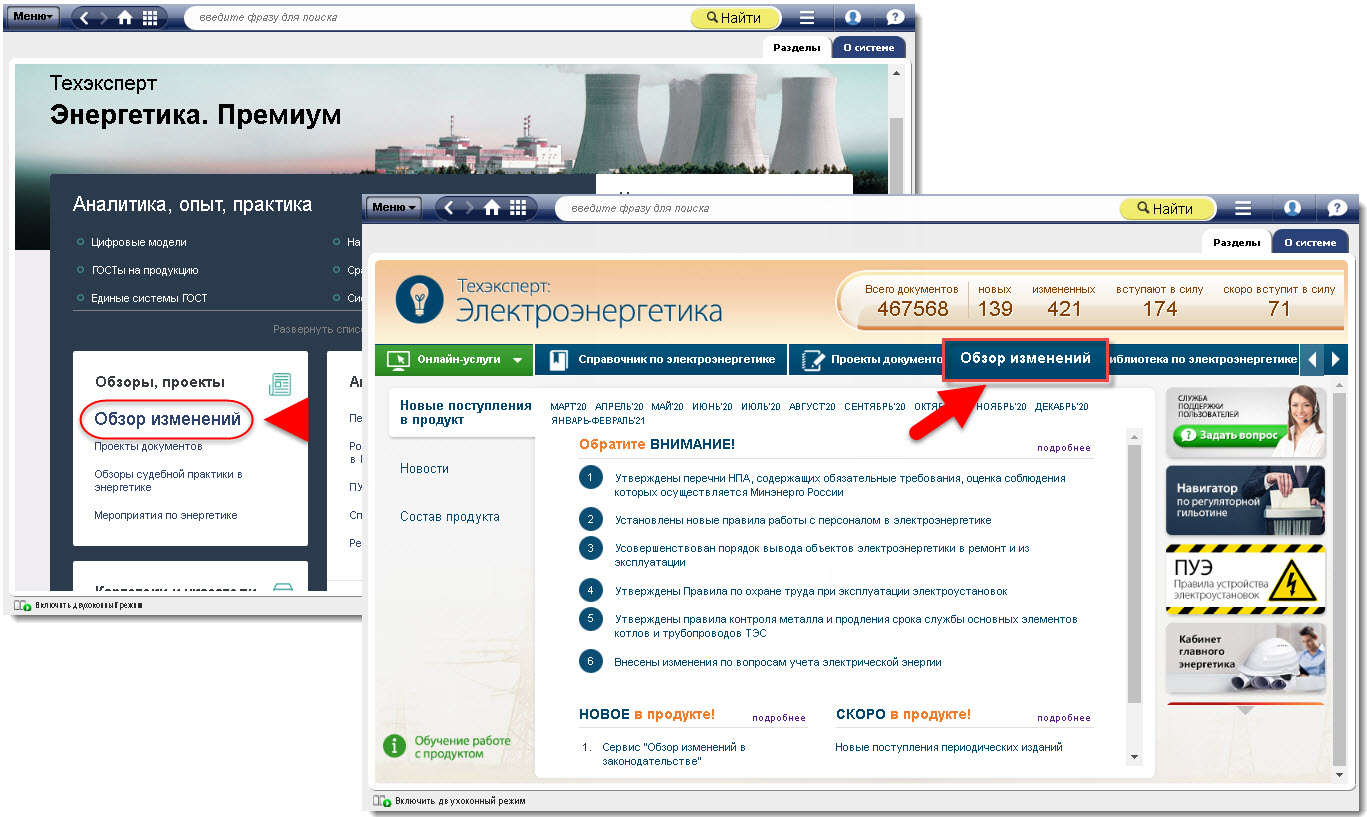Open the help question mark icon in the front window

point(1337,208)
